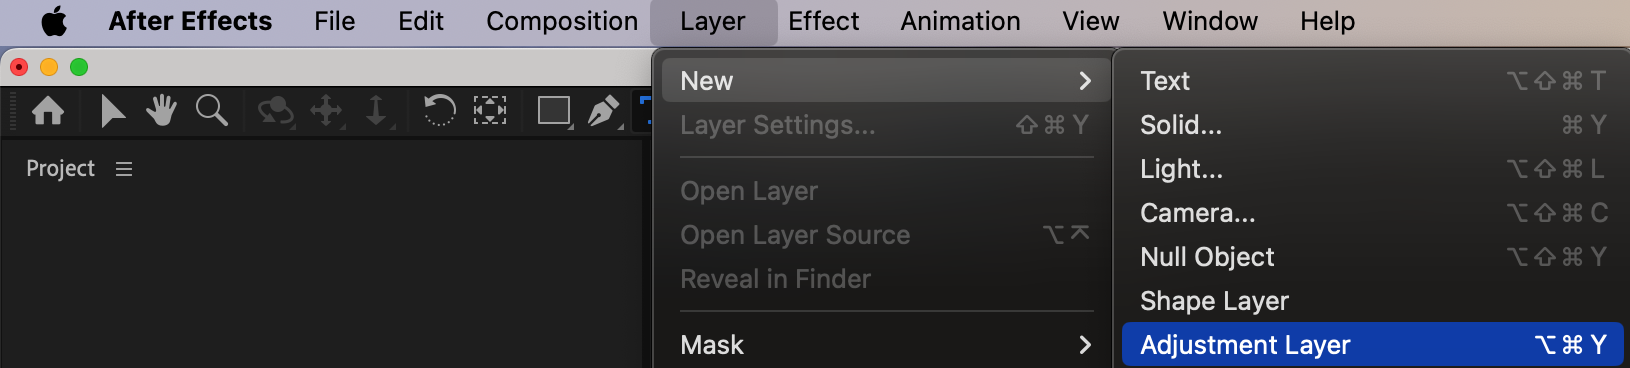Select the Hand tool
Screen dimensions: 1630x368
tap(161, 110)
